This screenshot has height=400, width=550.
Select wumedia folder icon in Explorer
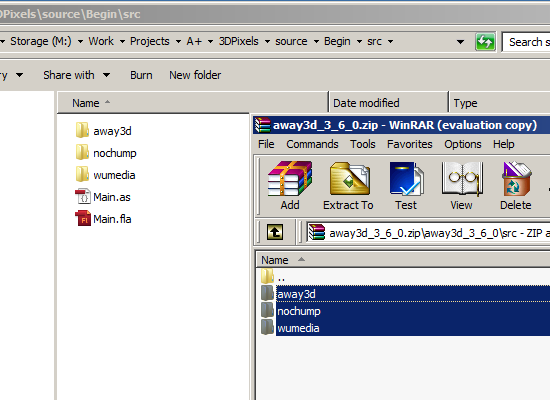click(82, 174)
